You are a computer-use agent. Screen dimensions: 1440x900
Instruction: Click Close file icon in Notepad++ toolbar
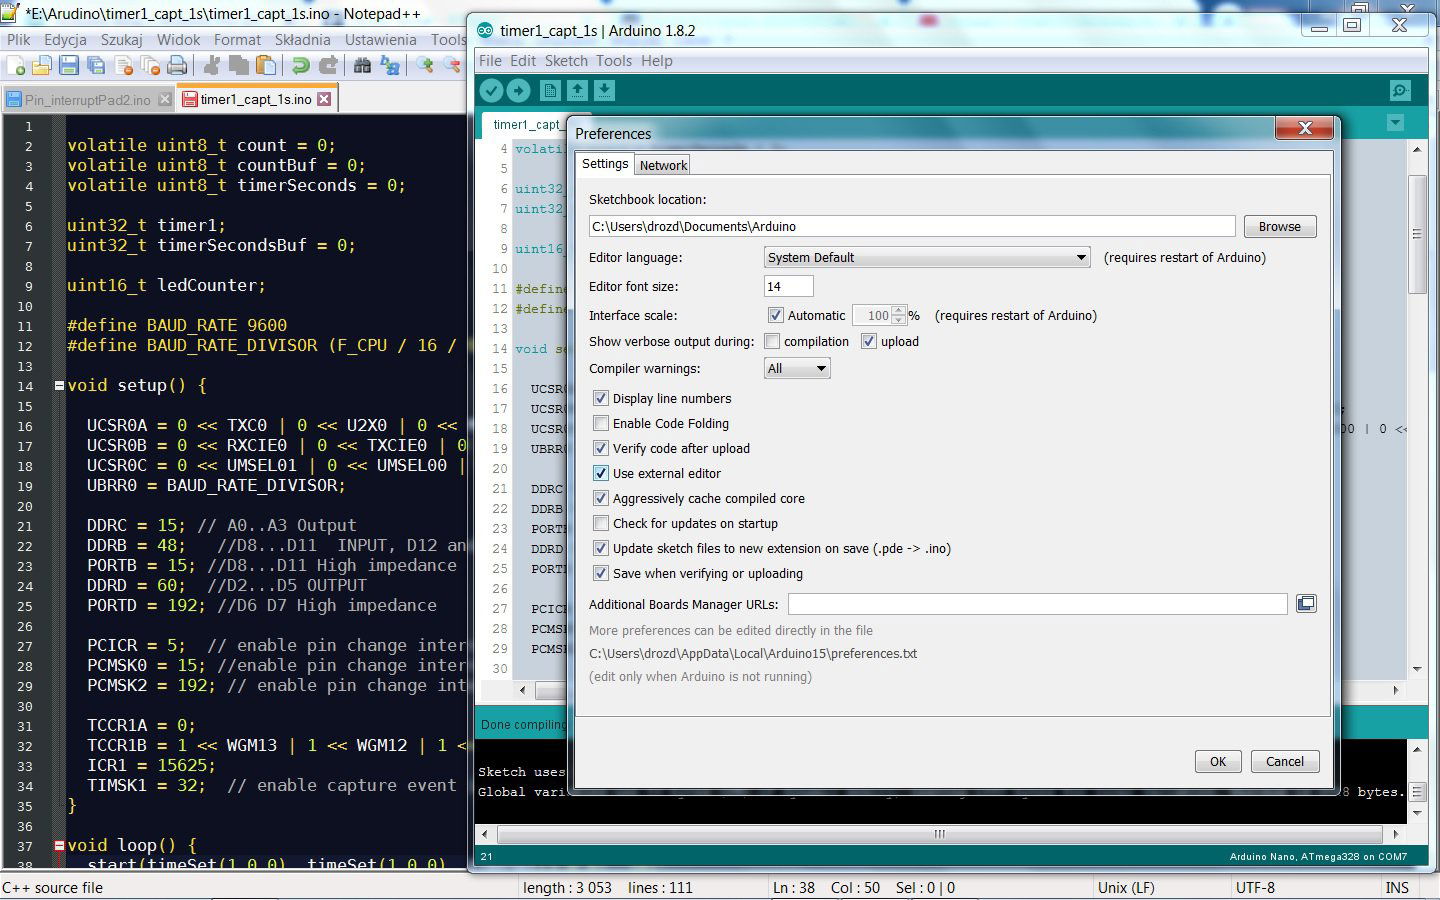pyautogui.click(x=124, y=66)
